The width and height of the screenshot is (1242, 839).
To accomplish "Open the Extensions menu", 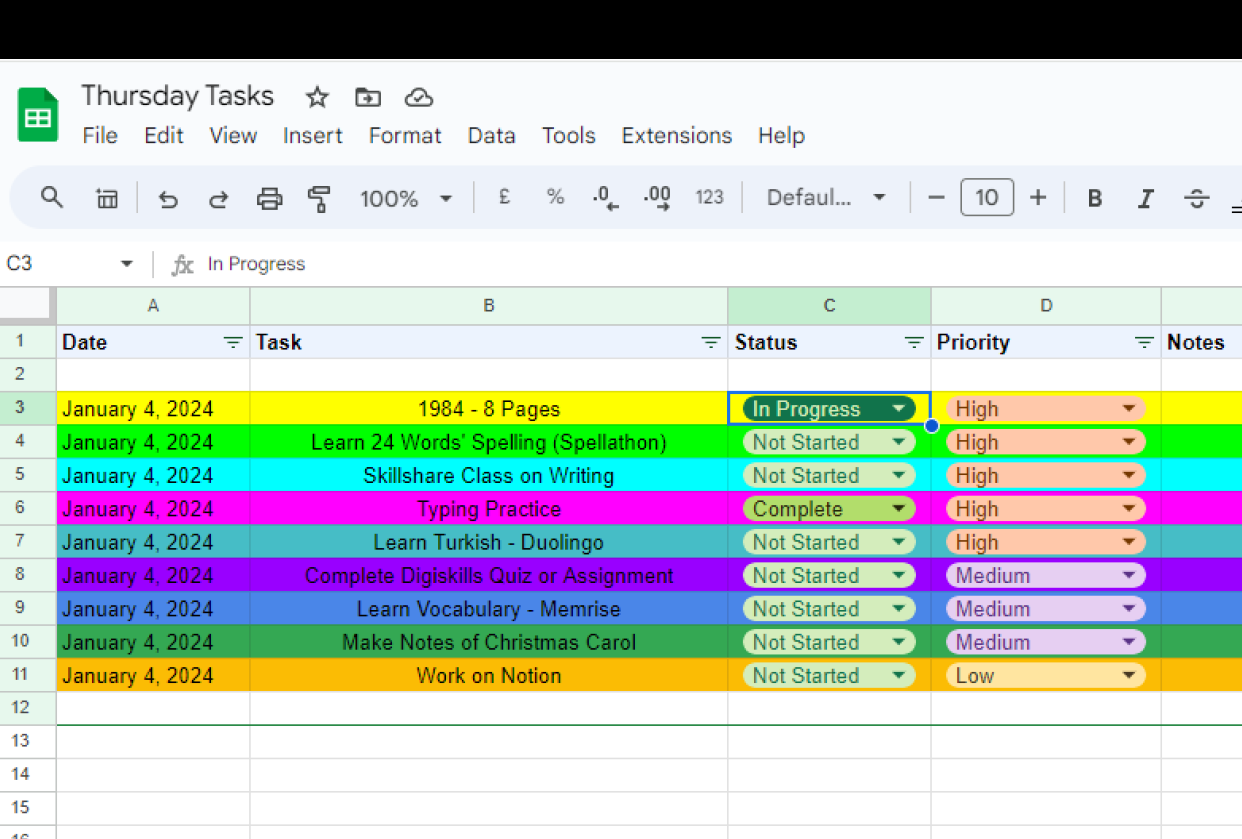I will coord(677,135).
